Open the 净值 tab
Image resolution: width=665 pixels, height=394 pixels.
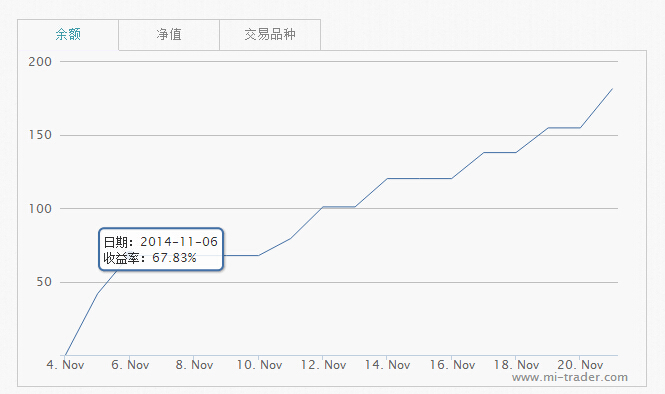click(x=169, y=35)
